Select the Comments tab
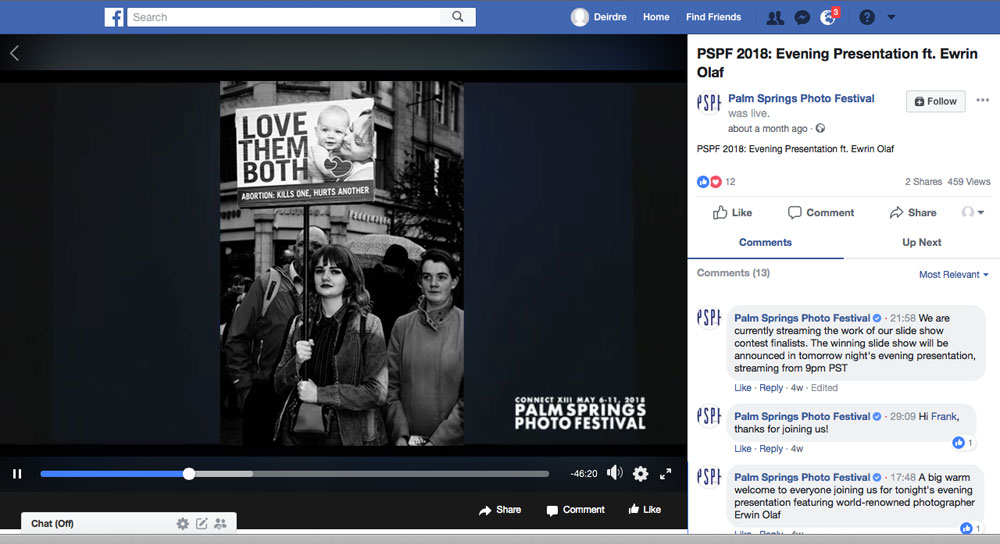This screenshot has height=544, width=1000. pyautogui.click(x=765, y=242)
